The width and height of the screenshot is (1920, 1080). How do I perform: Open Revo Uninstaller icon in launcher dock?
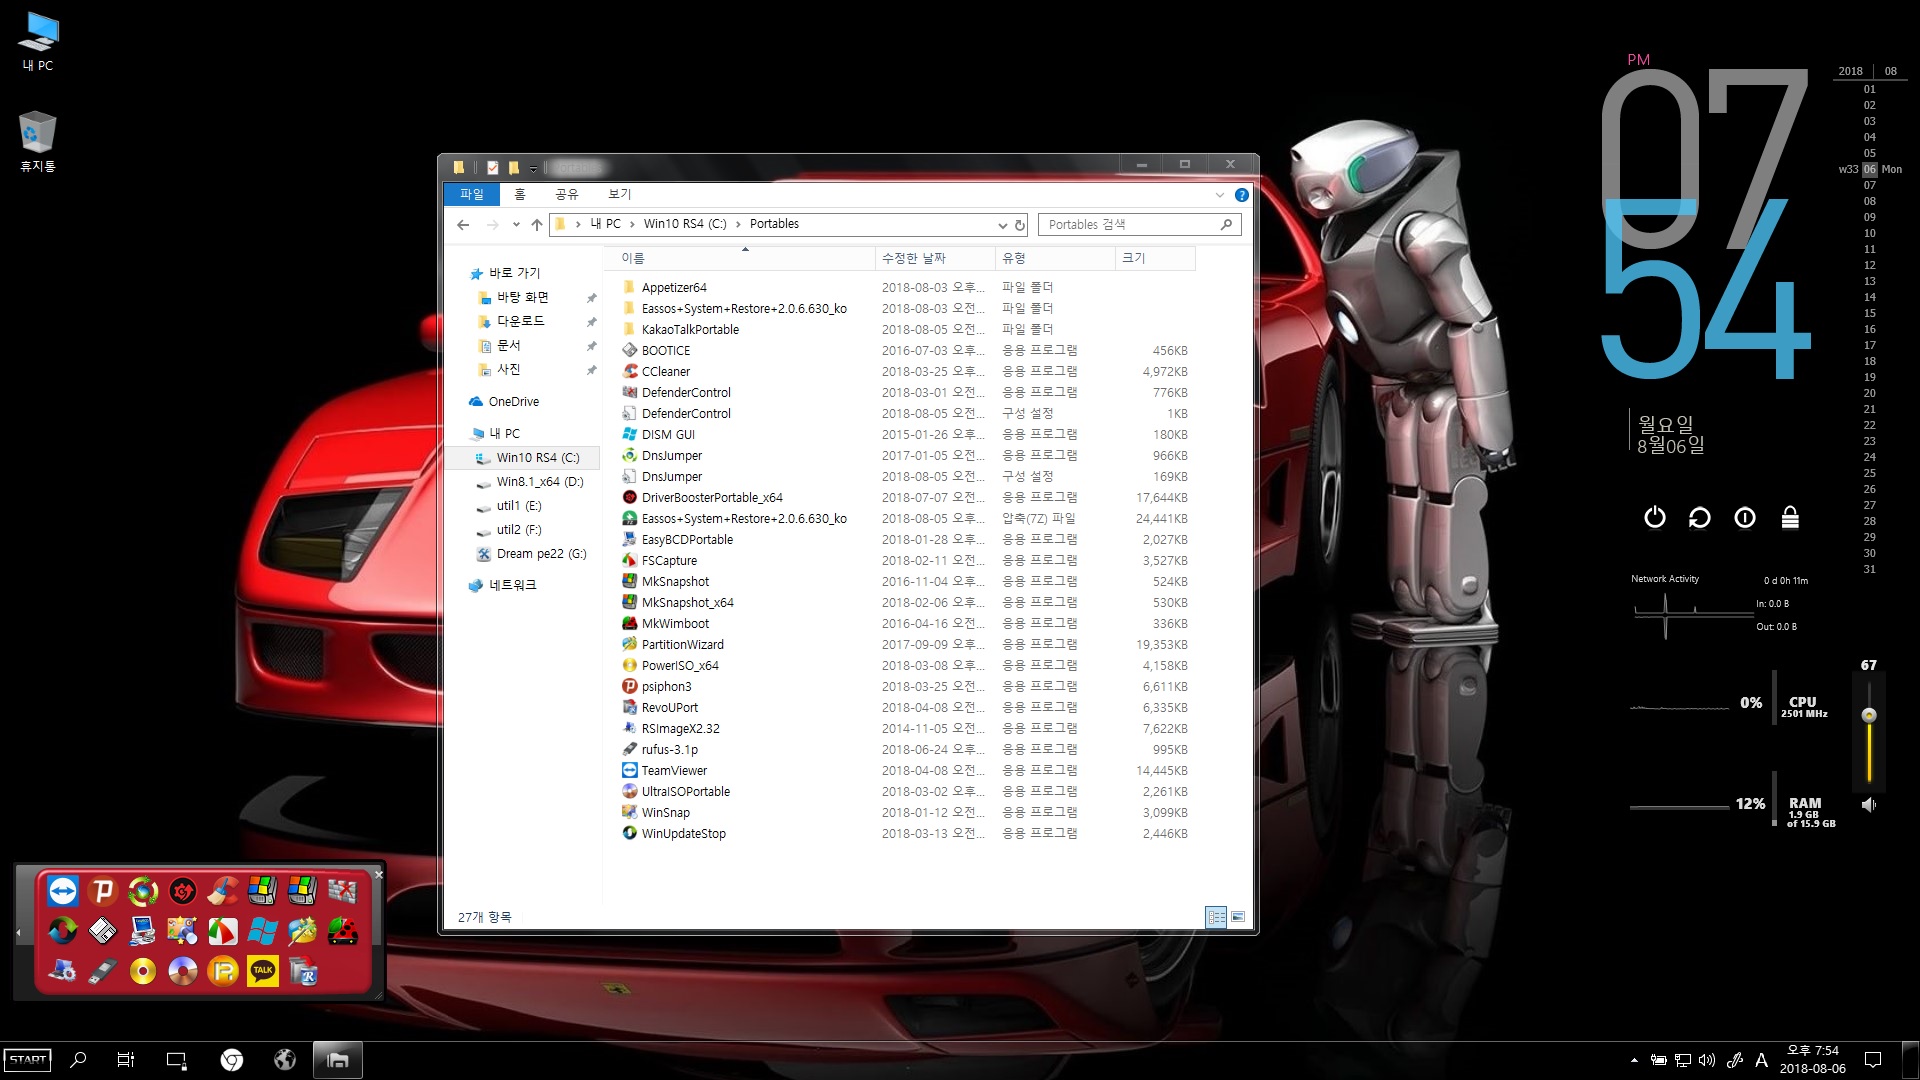pos(303,971)
